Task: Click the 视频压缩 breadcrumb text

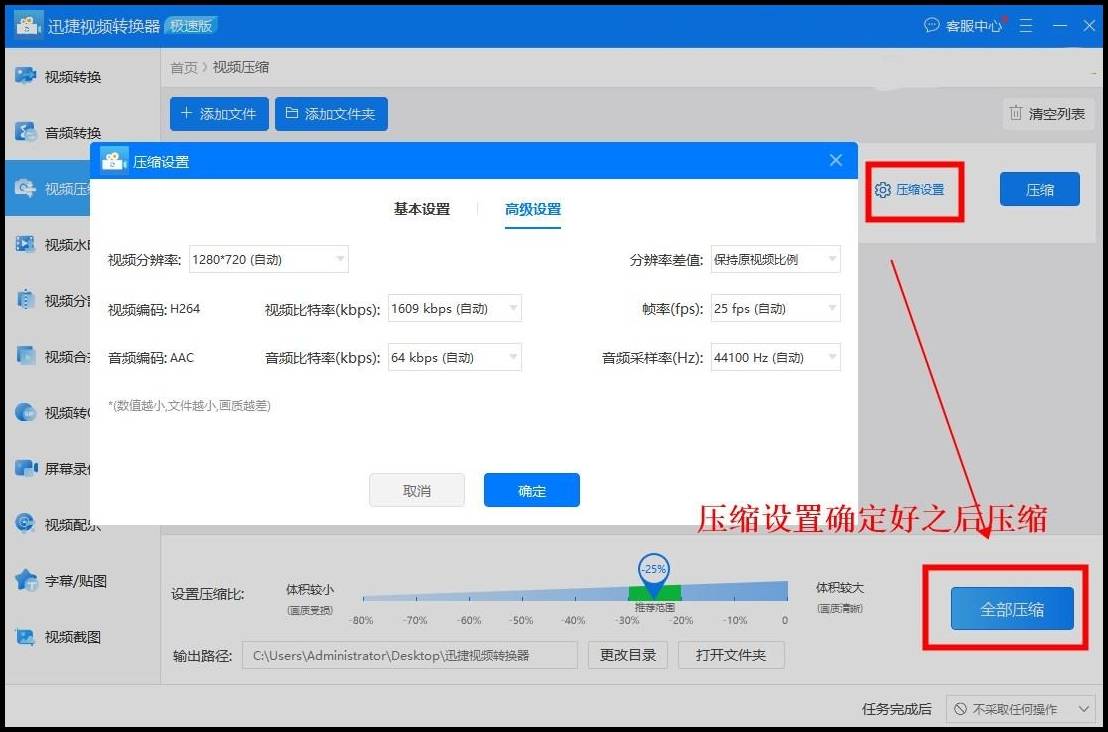Action: tap(240, 67)
